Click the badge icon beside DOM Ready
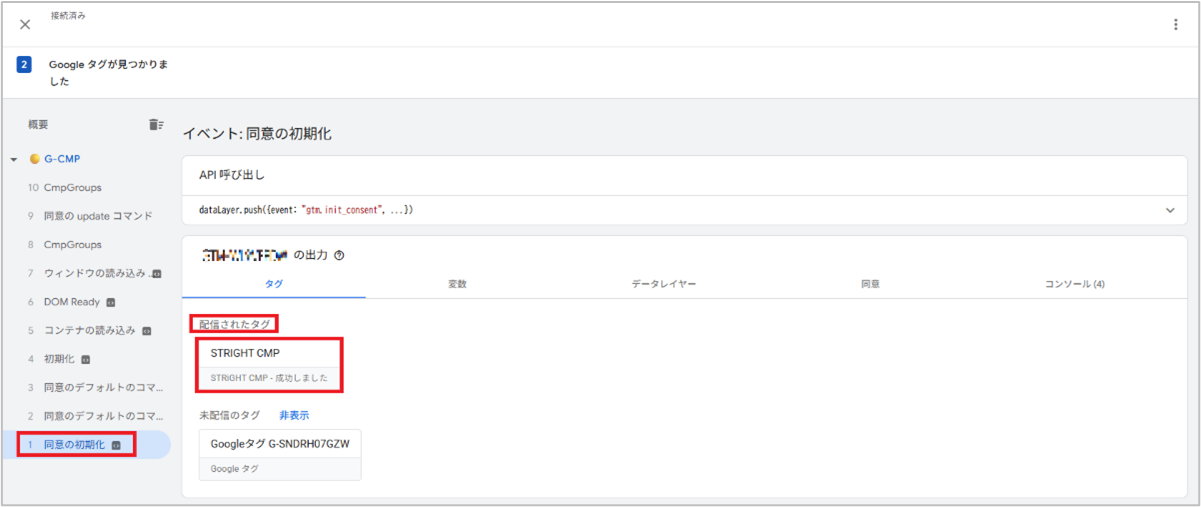The image size is (1201, 507). click(x=111, y=302)
